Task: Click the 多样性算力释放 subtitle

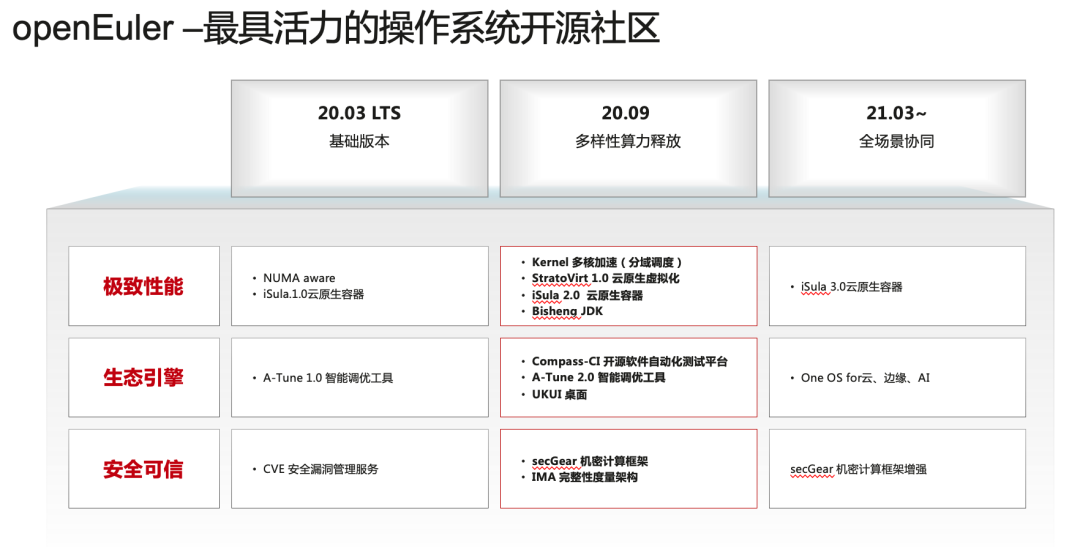Action: pos(628,141)
